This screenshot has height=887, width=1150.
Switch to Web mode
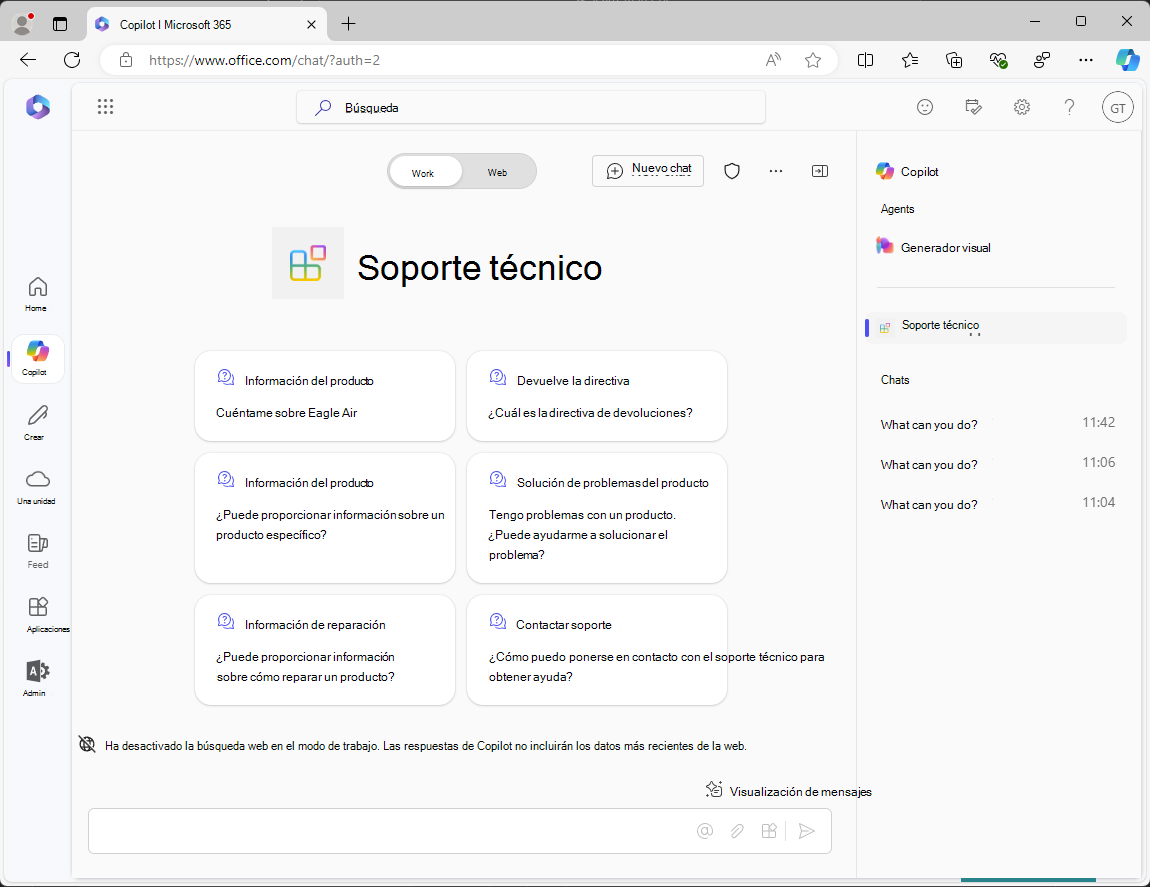(x=497, y=172)
